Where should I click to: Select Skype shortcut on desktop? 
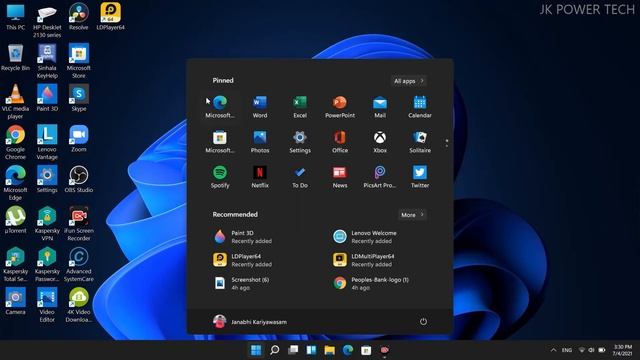point(78,98)
